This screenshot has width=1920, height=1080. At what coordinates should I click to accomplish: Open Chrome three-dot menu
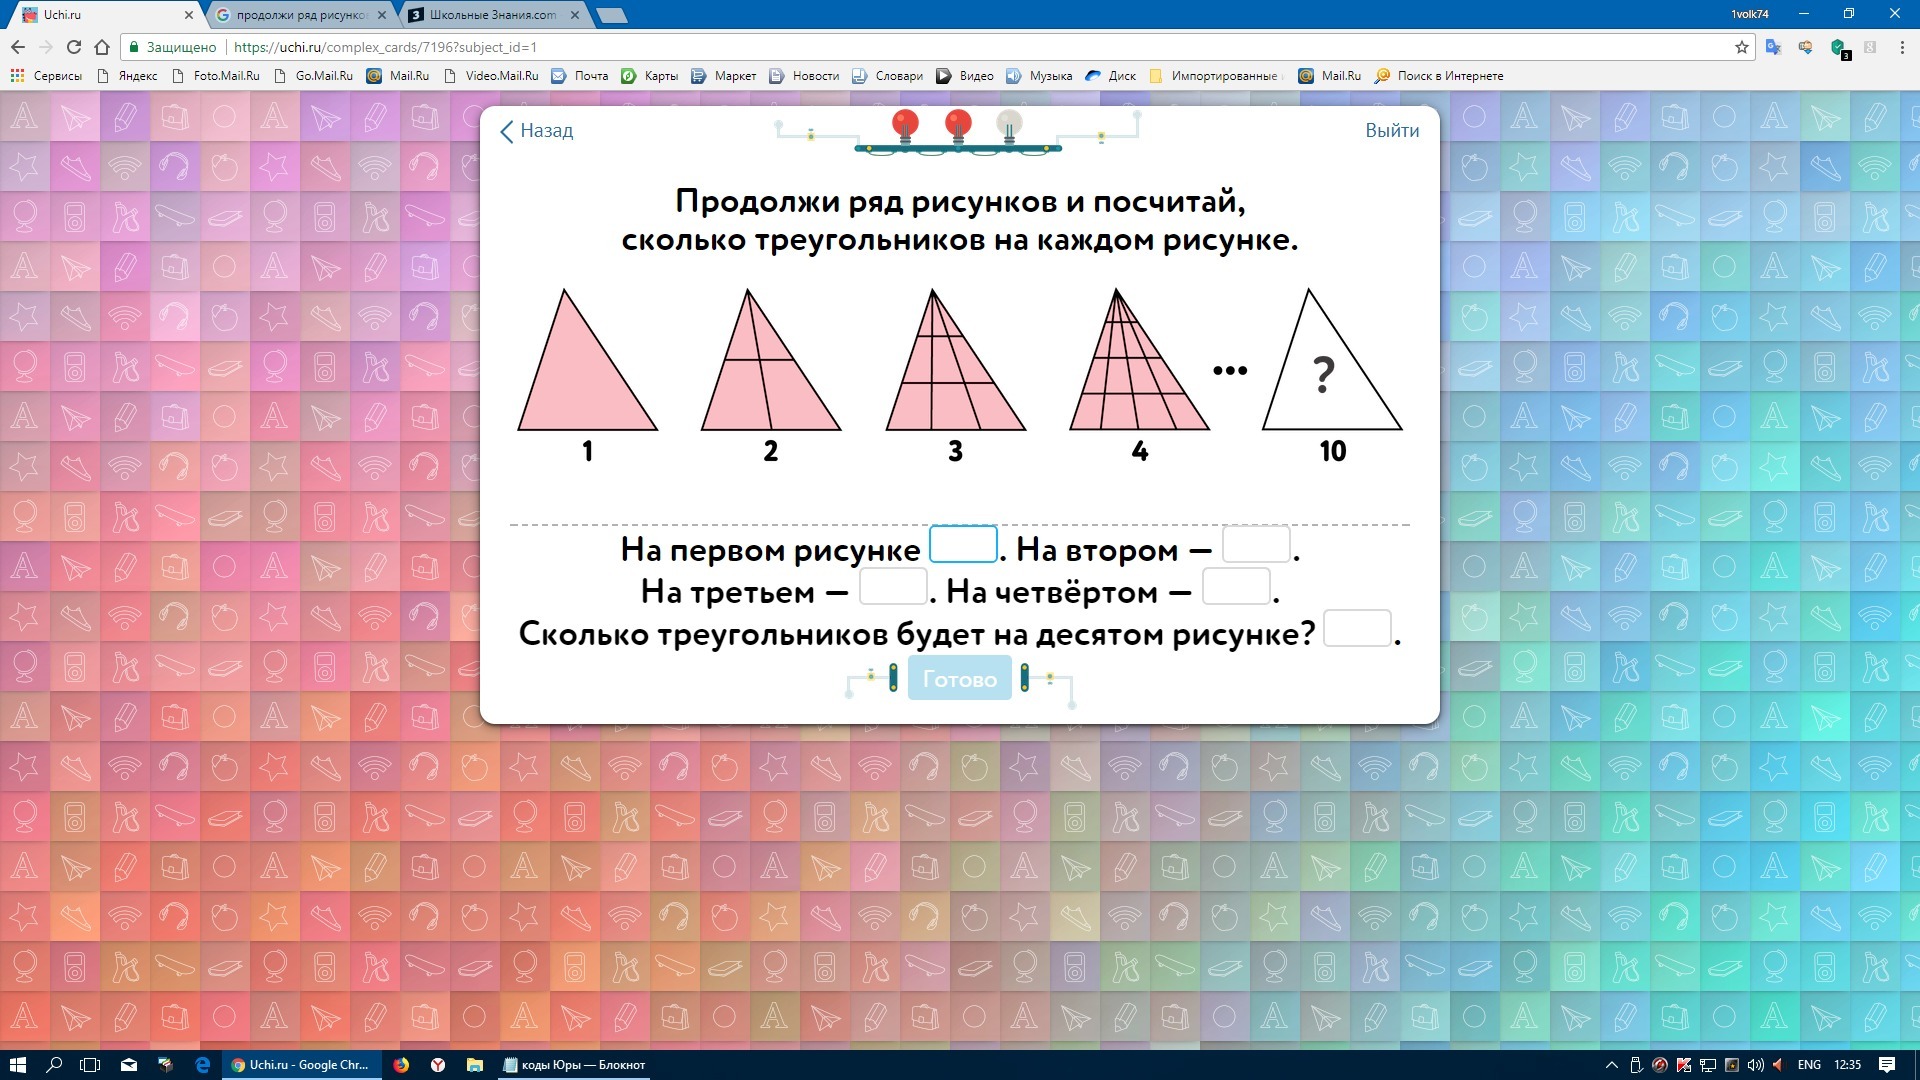[1902, 47]
